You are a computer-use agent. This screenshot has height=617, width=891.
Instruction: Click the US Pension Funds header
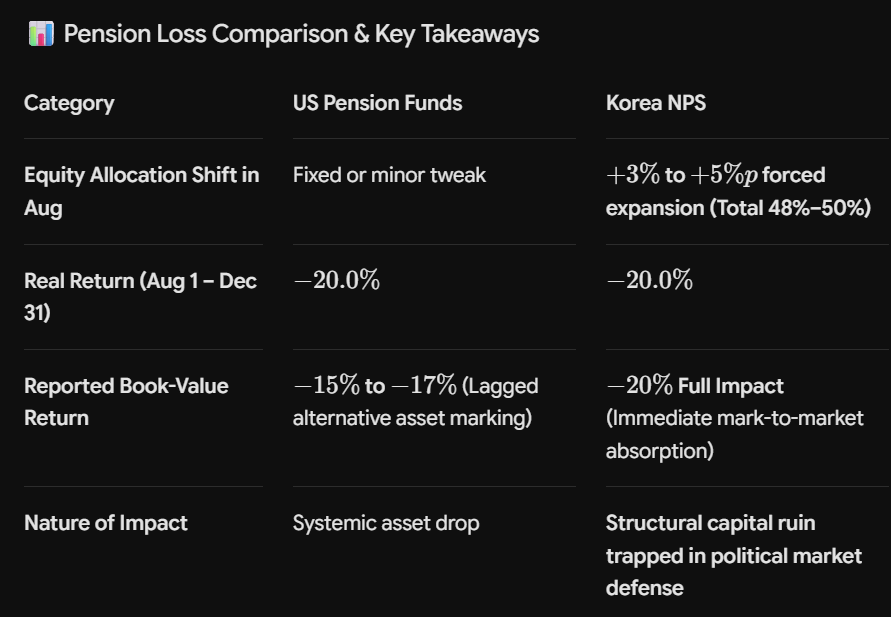click(377, 103)
